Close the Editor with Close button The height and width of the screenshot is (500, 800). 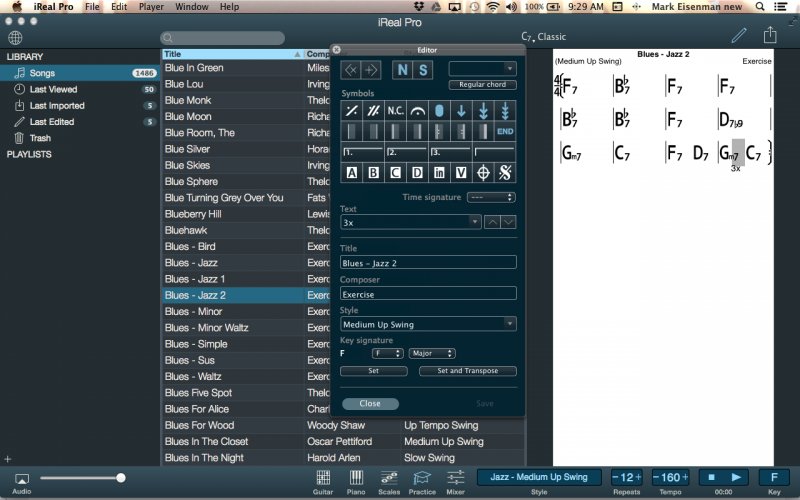[x=370, y=404]
